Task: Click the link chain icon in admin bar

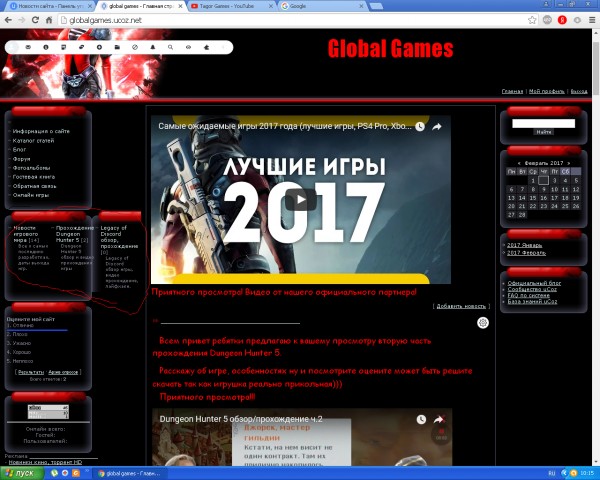Action: [x=82, y=47]
